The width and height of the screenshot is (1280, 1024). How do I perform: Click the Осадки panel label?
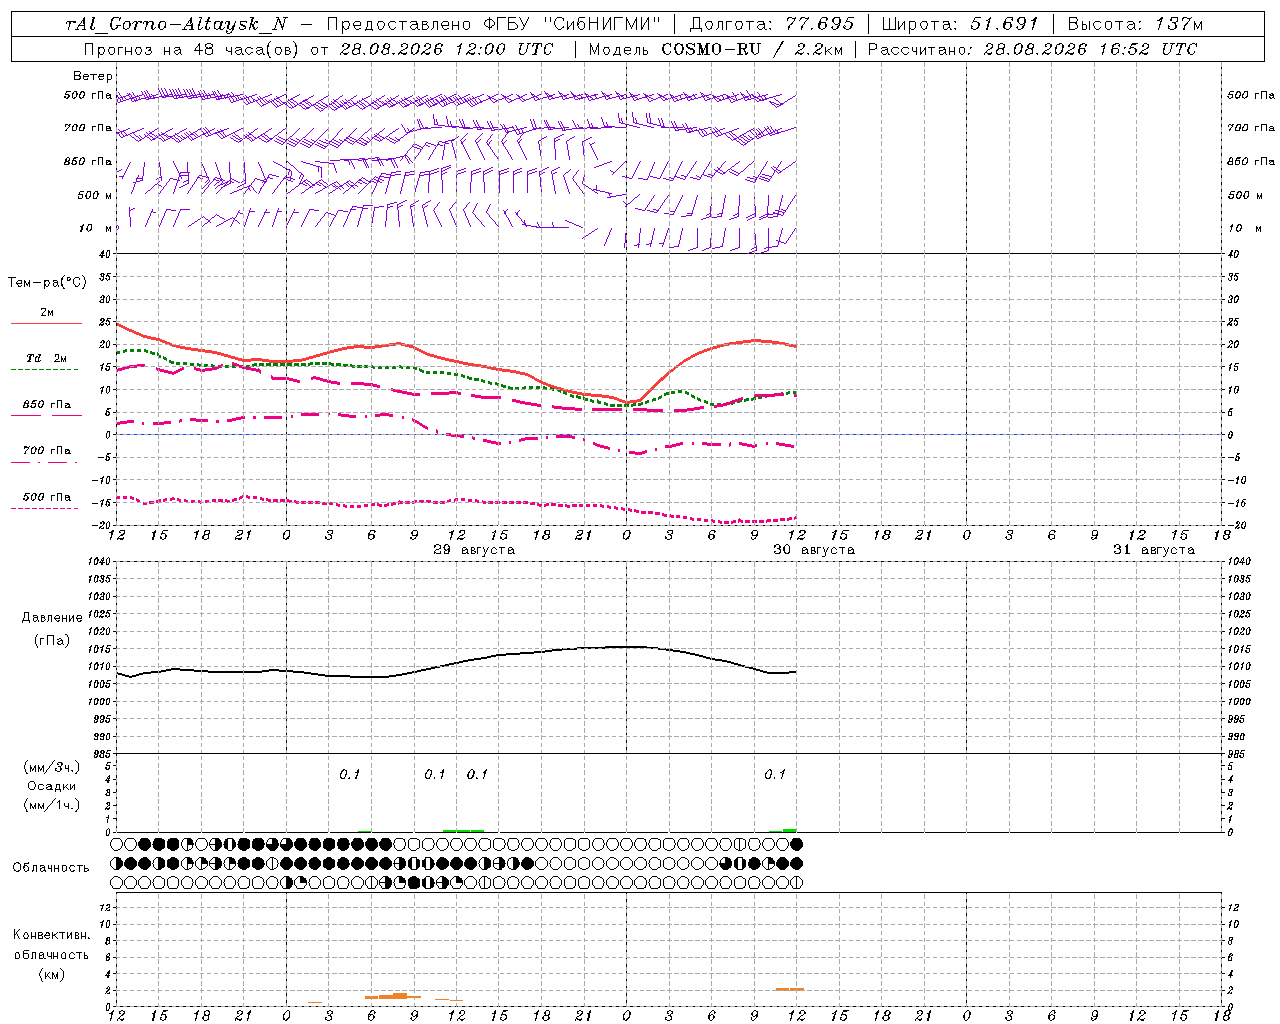pyautogui.click(x=51, y=786)
